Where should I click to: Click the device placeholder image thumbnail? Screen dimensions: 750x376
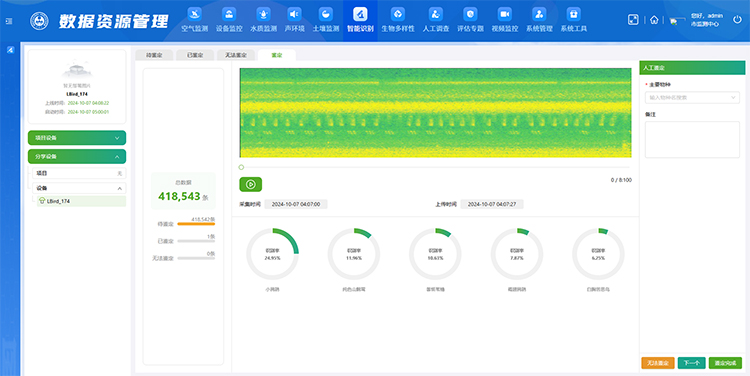pyautogui.click(x=77, y=69)
